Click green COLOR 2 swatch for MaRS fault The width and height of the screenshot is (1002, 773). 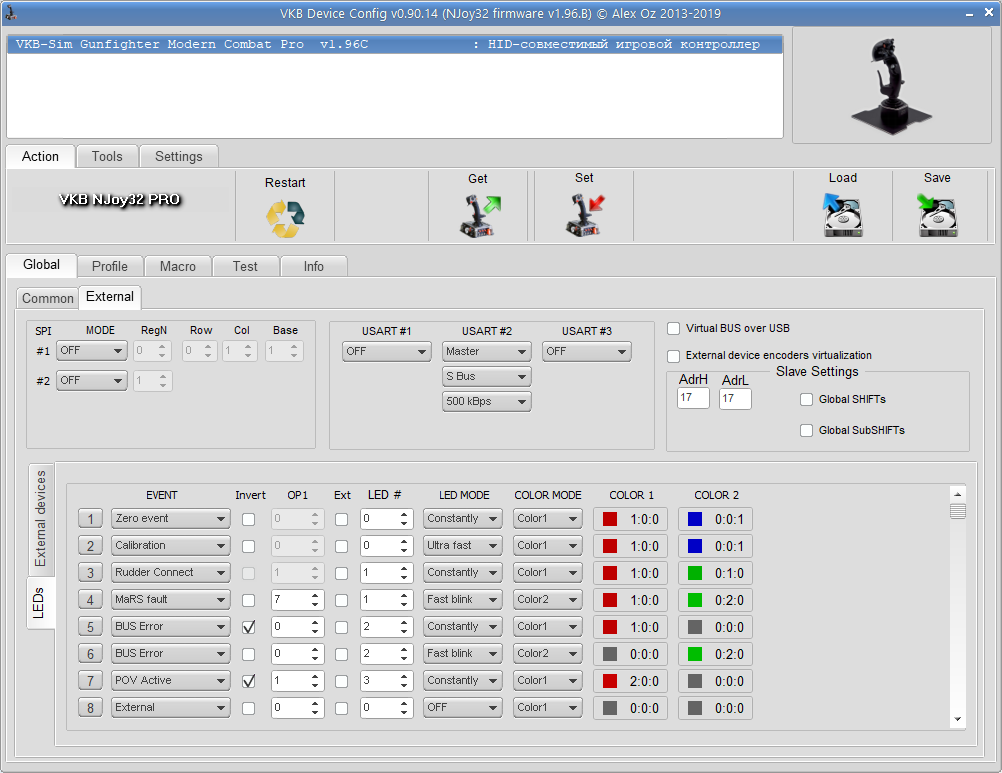[695, 600]
